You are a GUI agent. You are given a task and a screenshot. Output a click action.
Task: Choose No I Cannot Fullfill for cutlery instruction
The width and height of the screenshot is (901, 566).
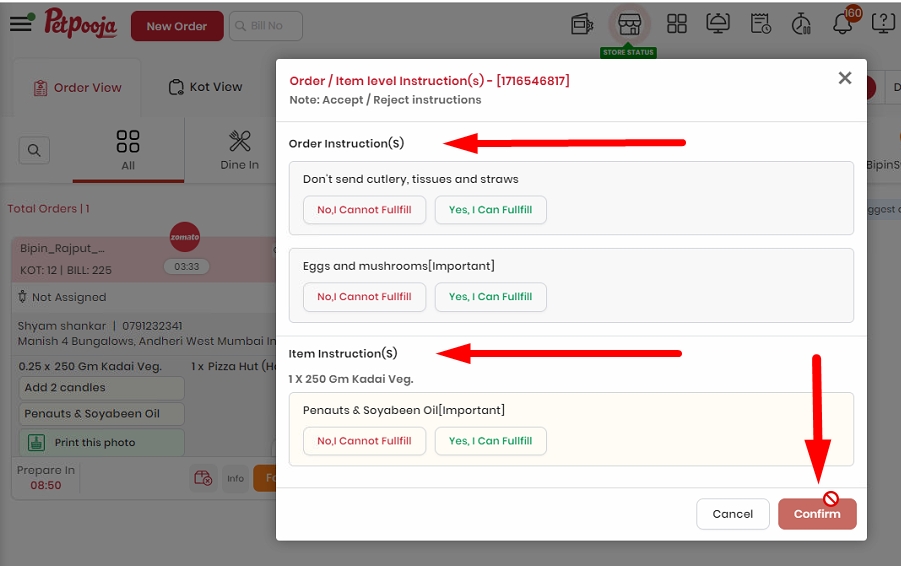click(x=364, y=210)
